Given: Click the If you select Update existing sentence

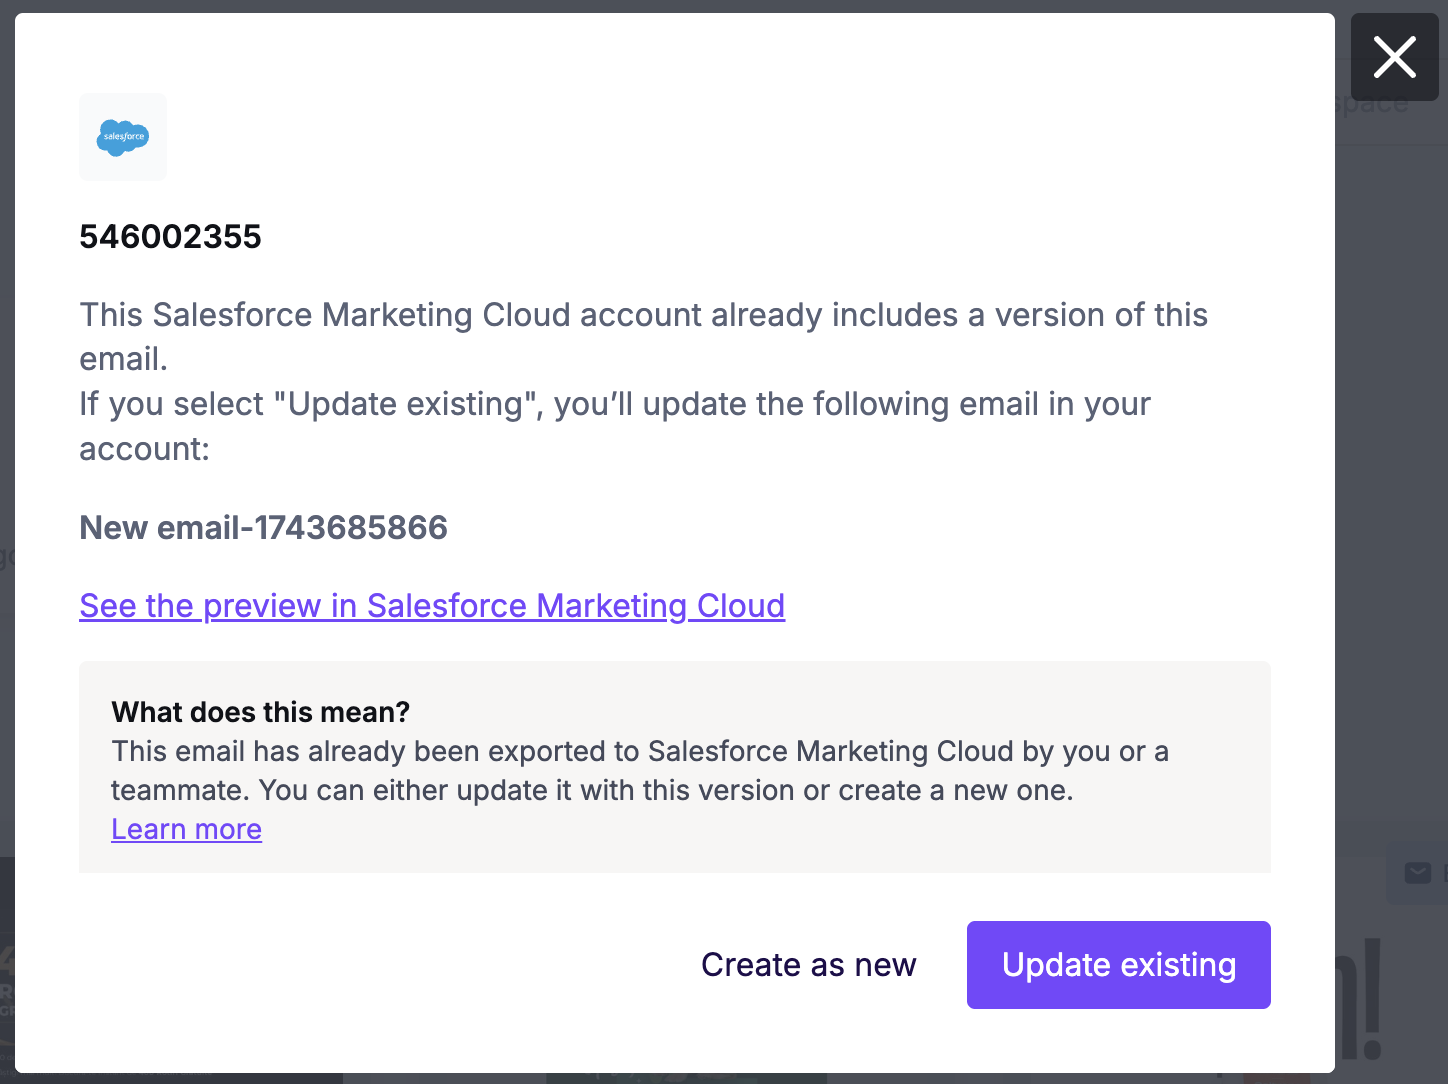Looking at the screenshot, I should 615,426.
